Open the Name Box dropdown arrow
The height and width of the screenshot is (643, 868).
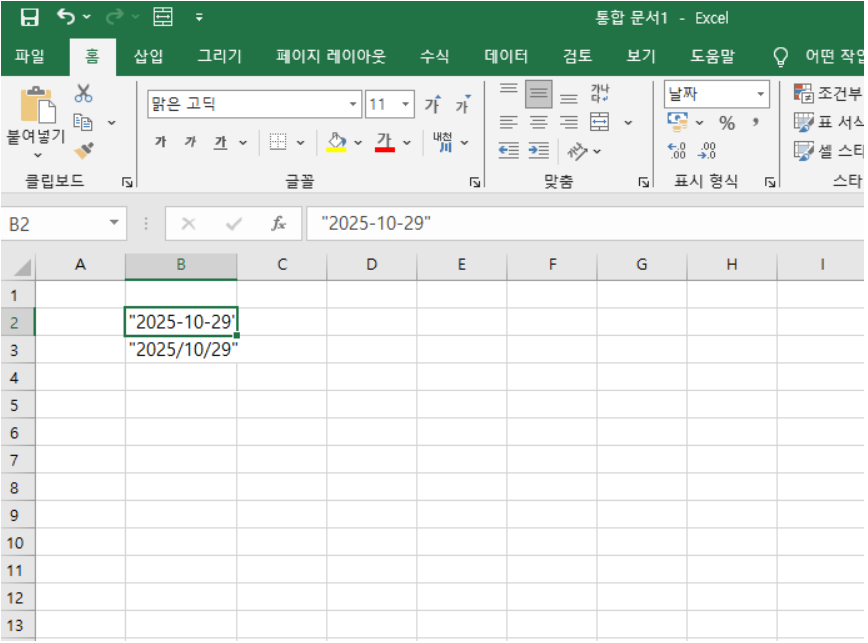pos(114,224)
